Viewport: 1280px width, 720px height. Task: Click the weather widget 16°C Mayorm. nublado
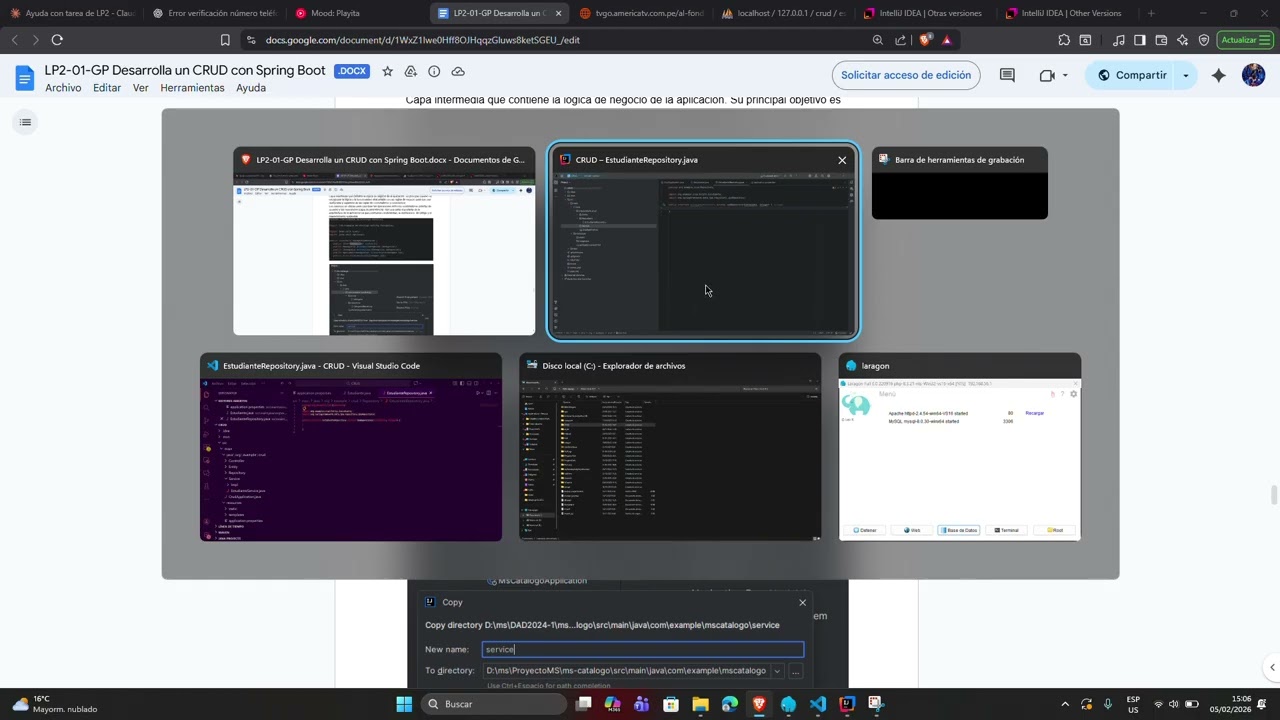55,704
